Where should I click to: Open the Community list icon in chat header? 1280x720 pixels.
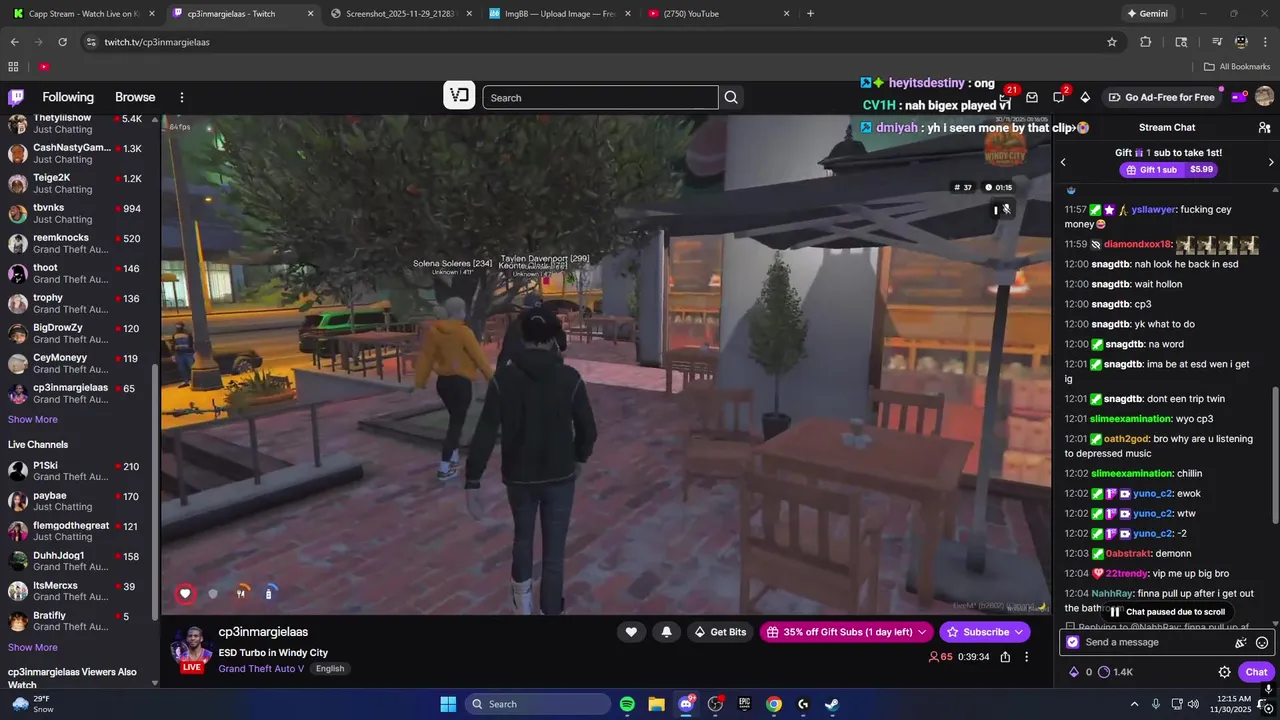click(x=1264, y=128)
